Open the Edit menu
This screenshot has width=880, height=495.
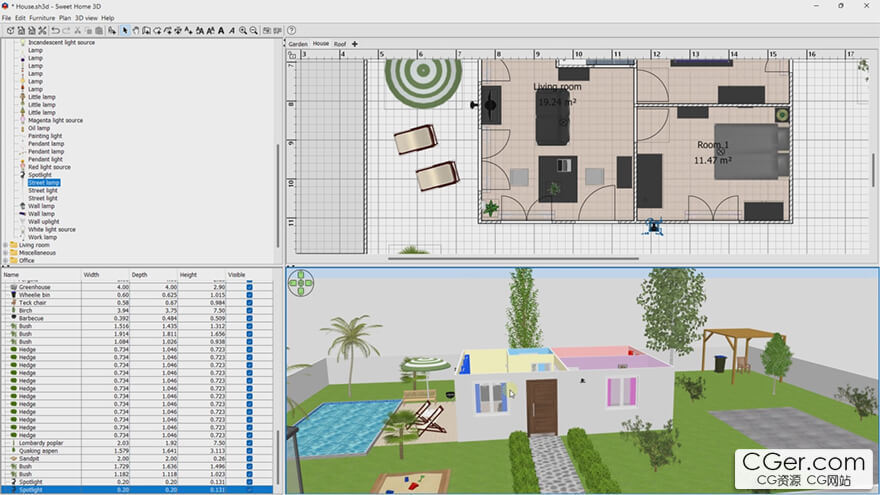(x=20, y=18)
